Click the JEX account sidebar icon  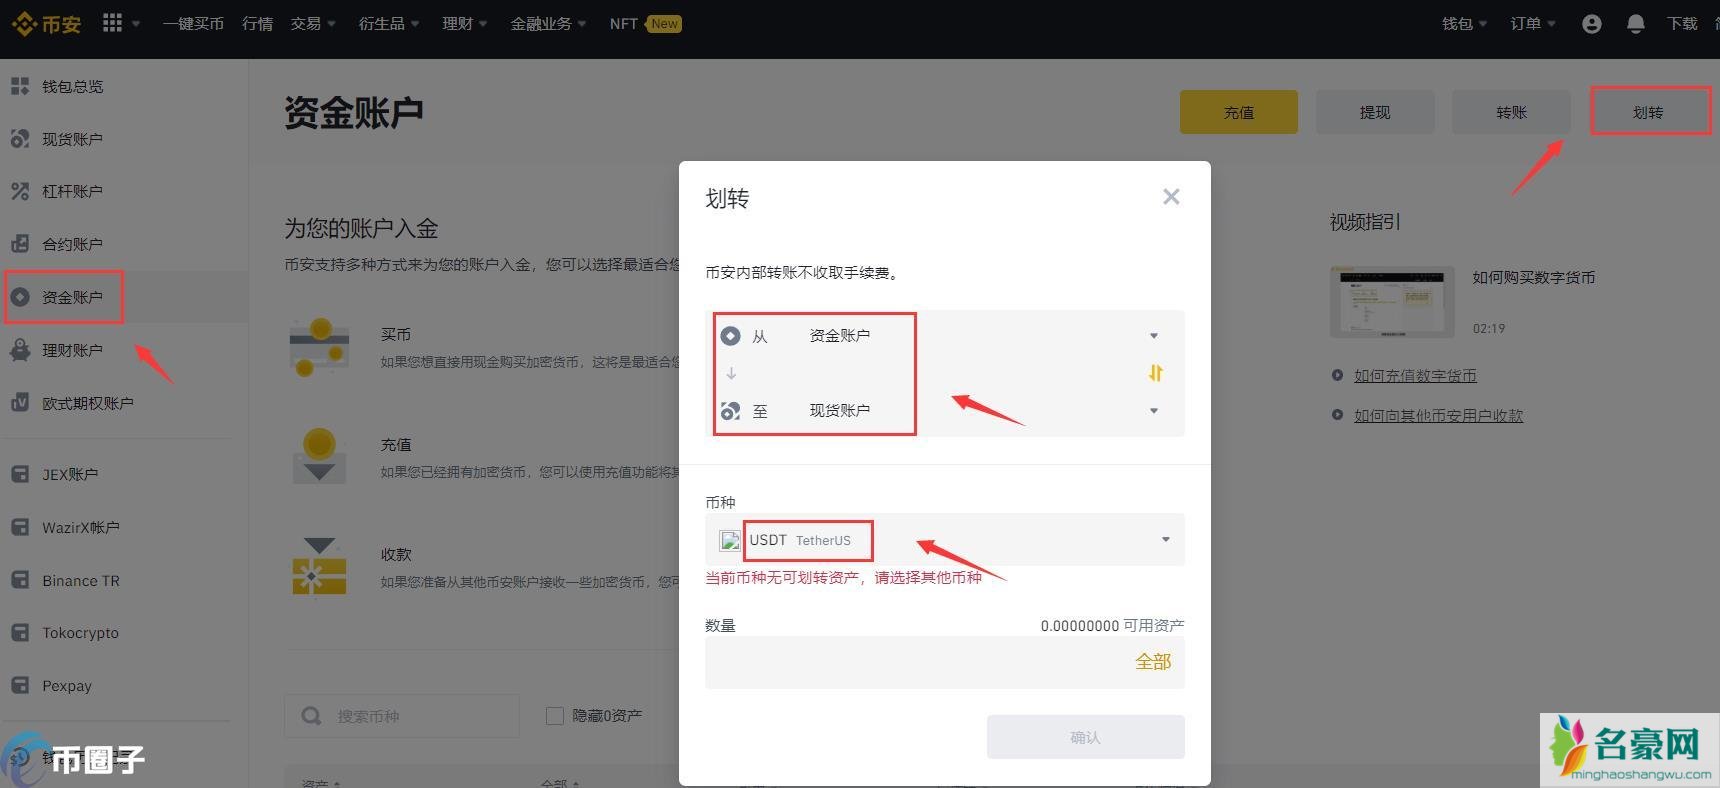click(x=20, y=474)
